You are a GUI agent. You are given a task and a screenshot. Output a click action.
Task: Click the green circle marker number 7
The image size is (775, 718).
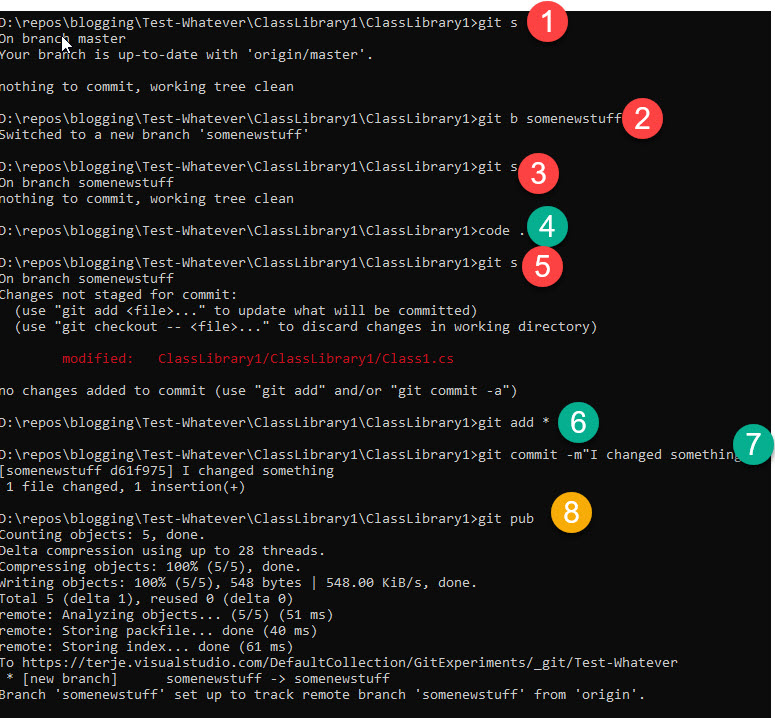click(x=752, y=443)
